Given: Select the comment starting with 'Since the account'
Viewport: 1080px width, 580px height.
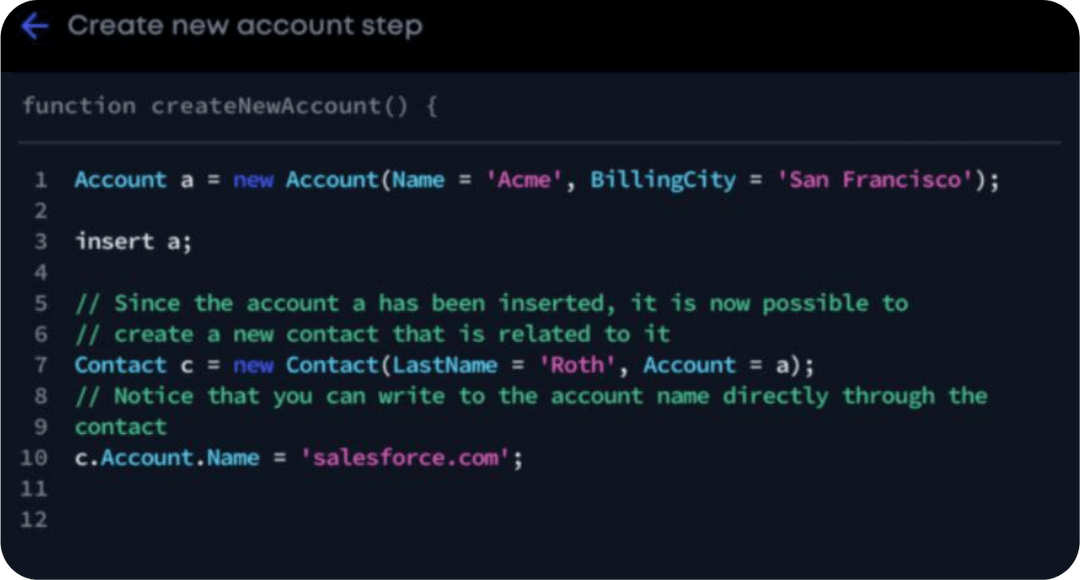Looking at the screenshot, I should [490, 303].
